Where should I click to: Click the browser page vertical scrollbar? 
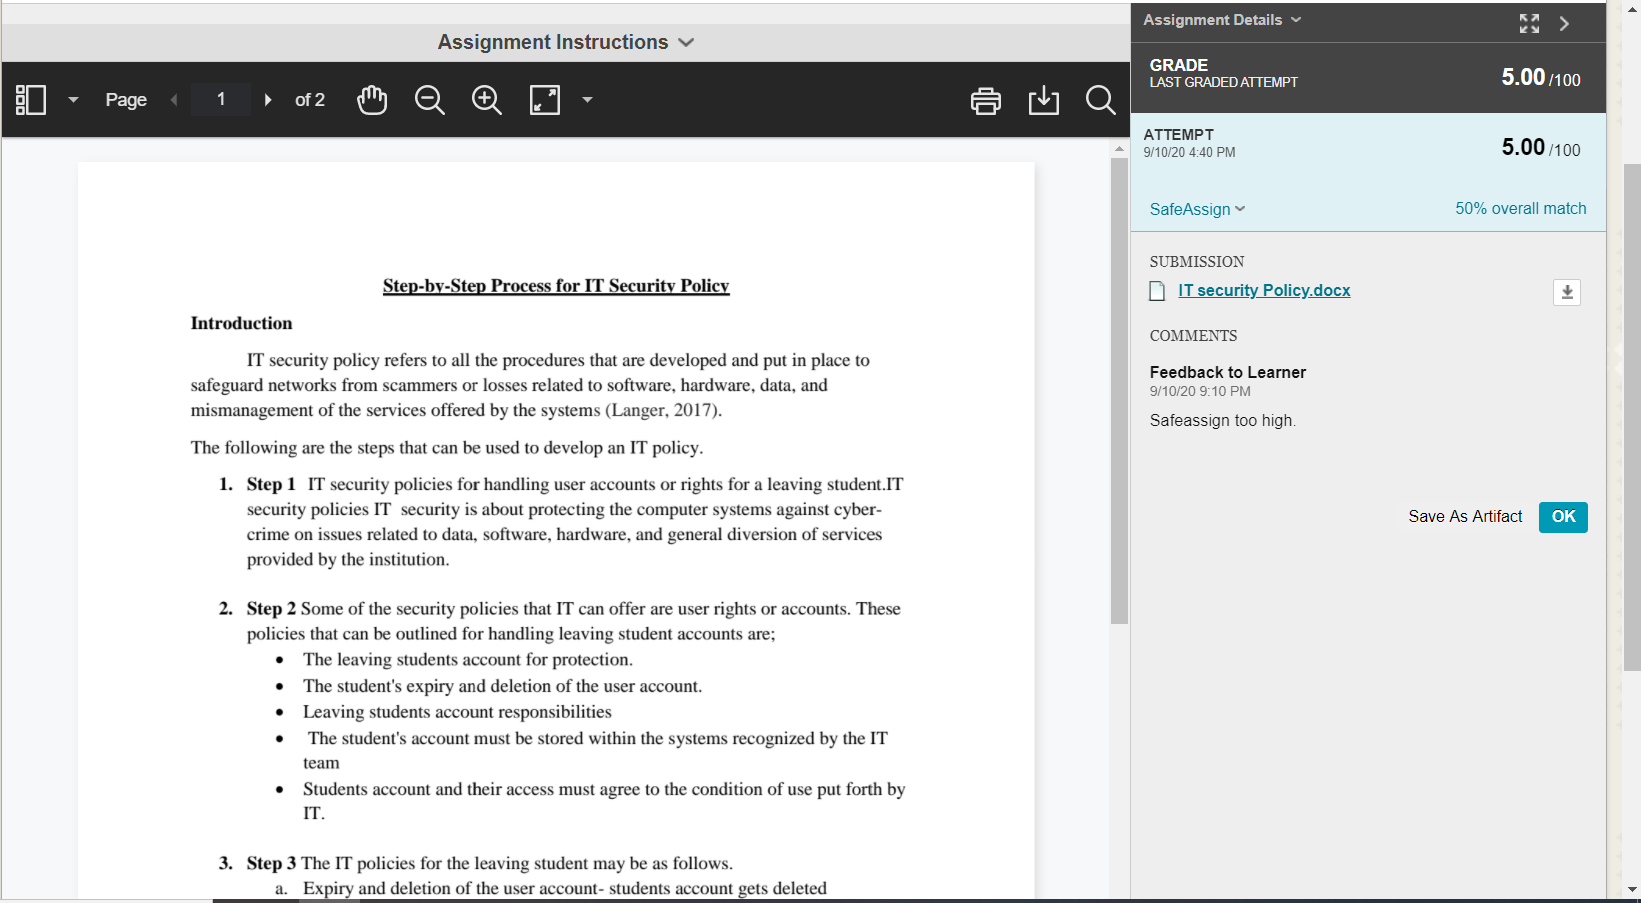pyautogui.click(x=1632, y=416)
